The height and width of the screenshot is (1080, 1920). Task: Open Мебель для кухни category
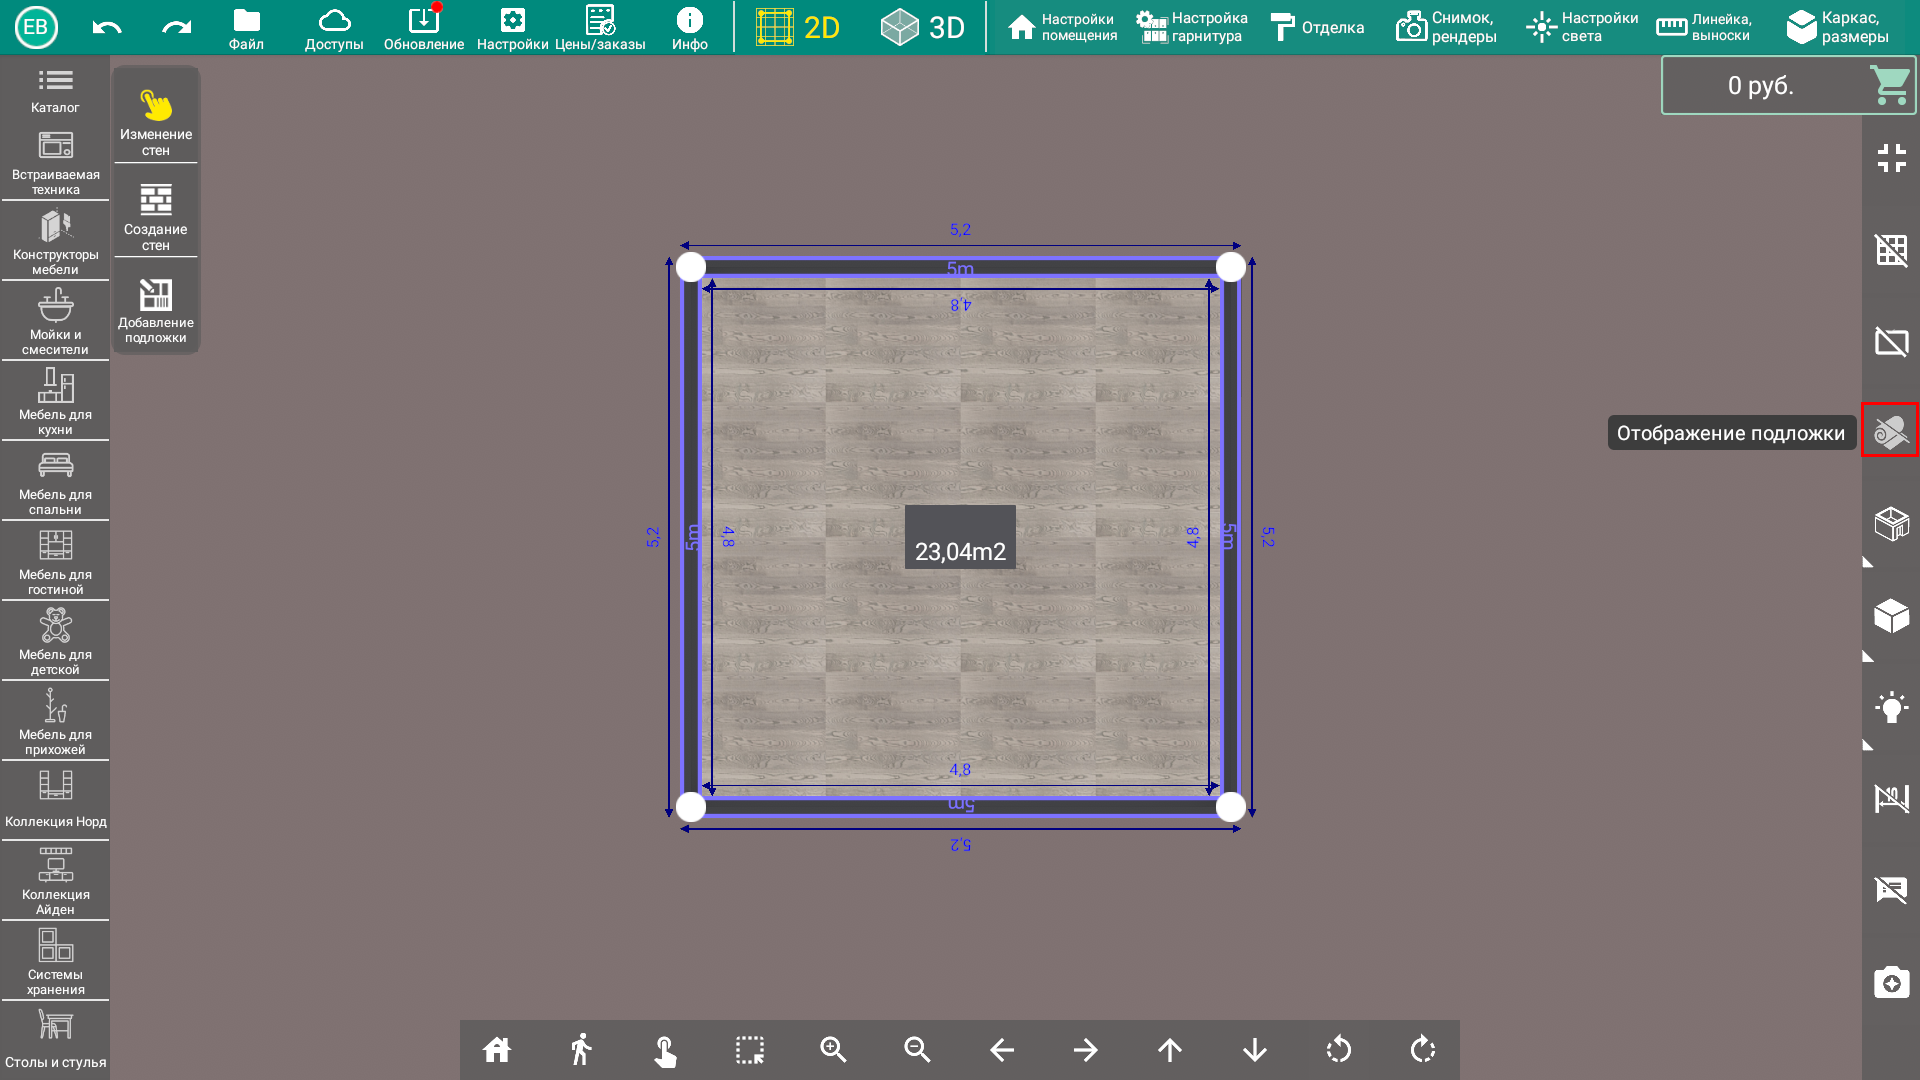coord(55,402)
